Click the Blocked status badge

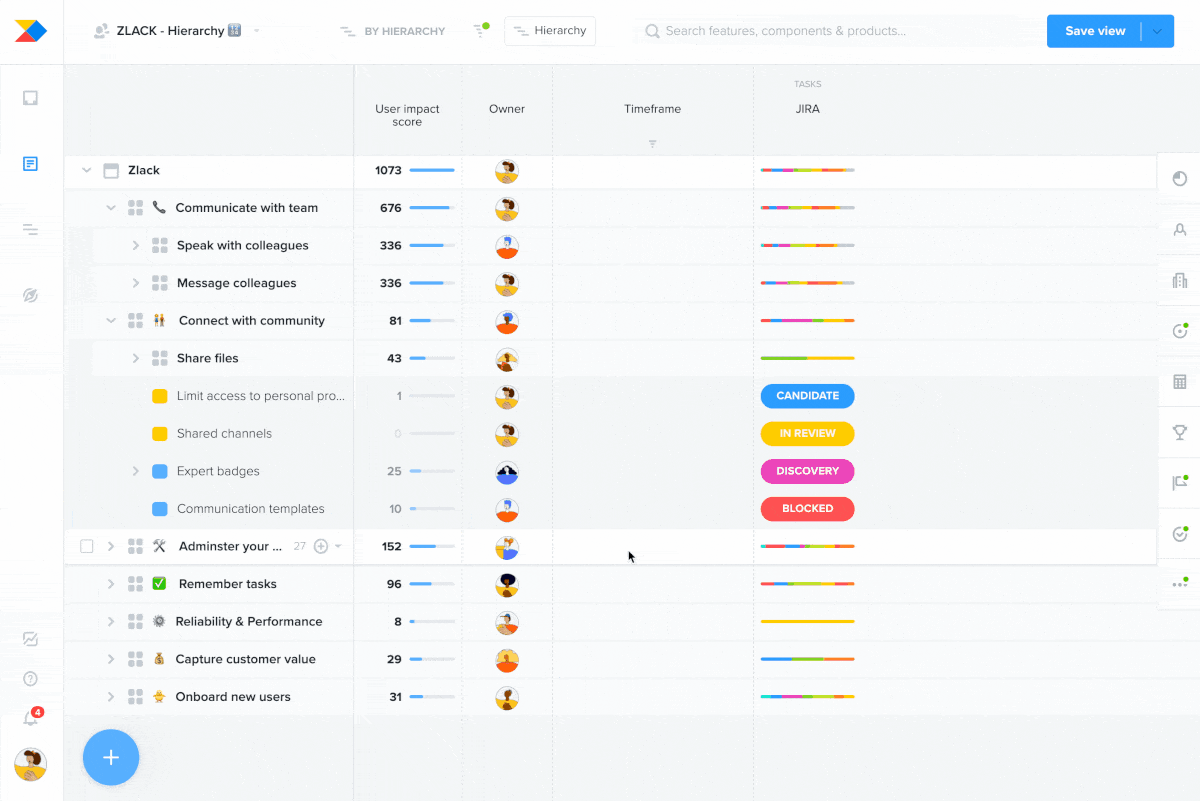[x=808, y=509]
